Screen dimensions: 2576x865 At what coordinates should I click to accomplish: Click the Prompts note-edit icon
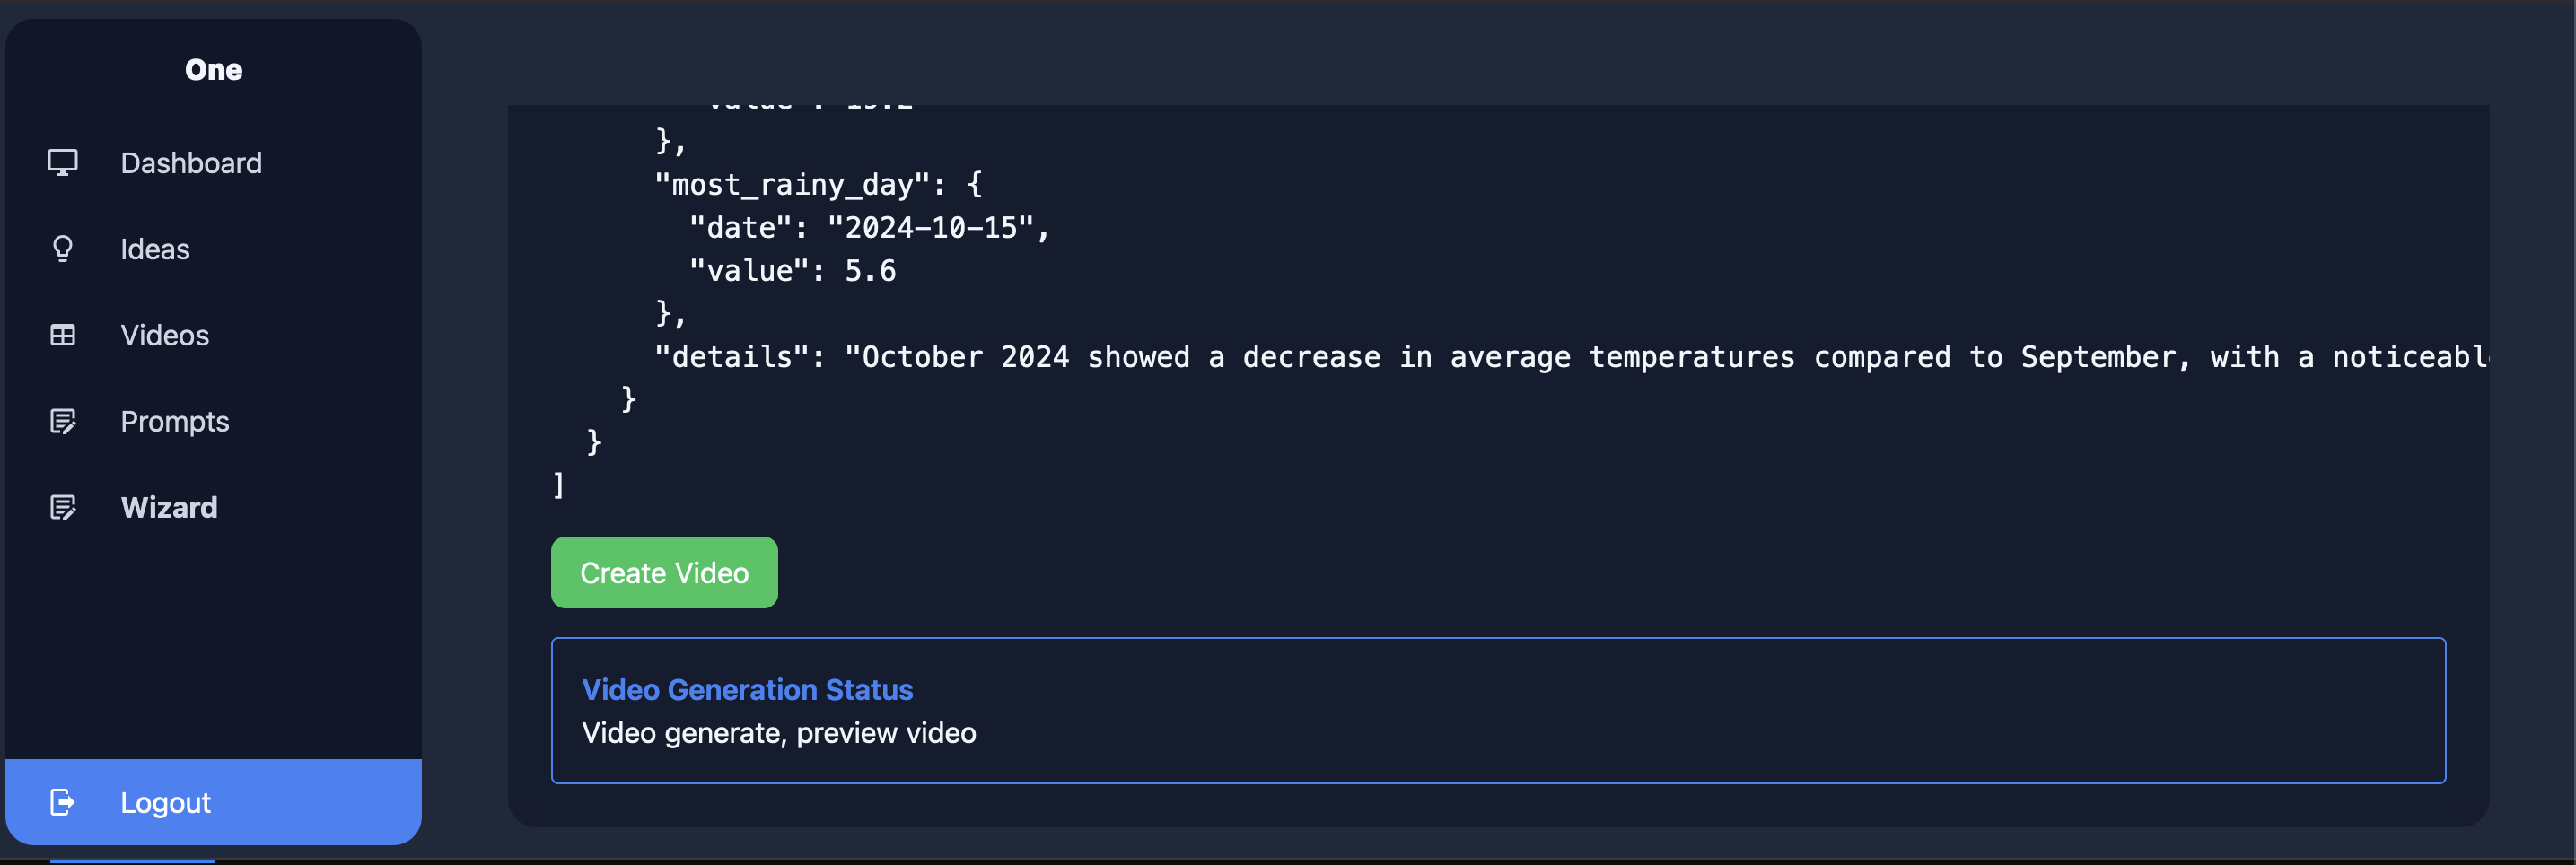pyautogui.click(x=62, y=421)
